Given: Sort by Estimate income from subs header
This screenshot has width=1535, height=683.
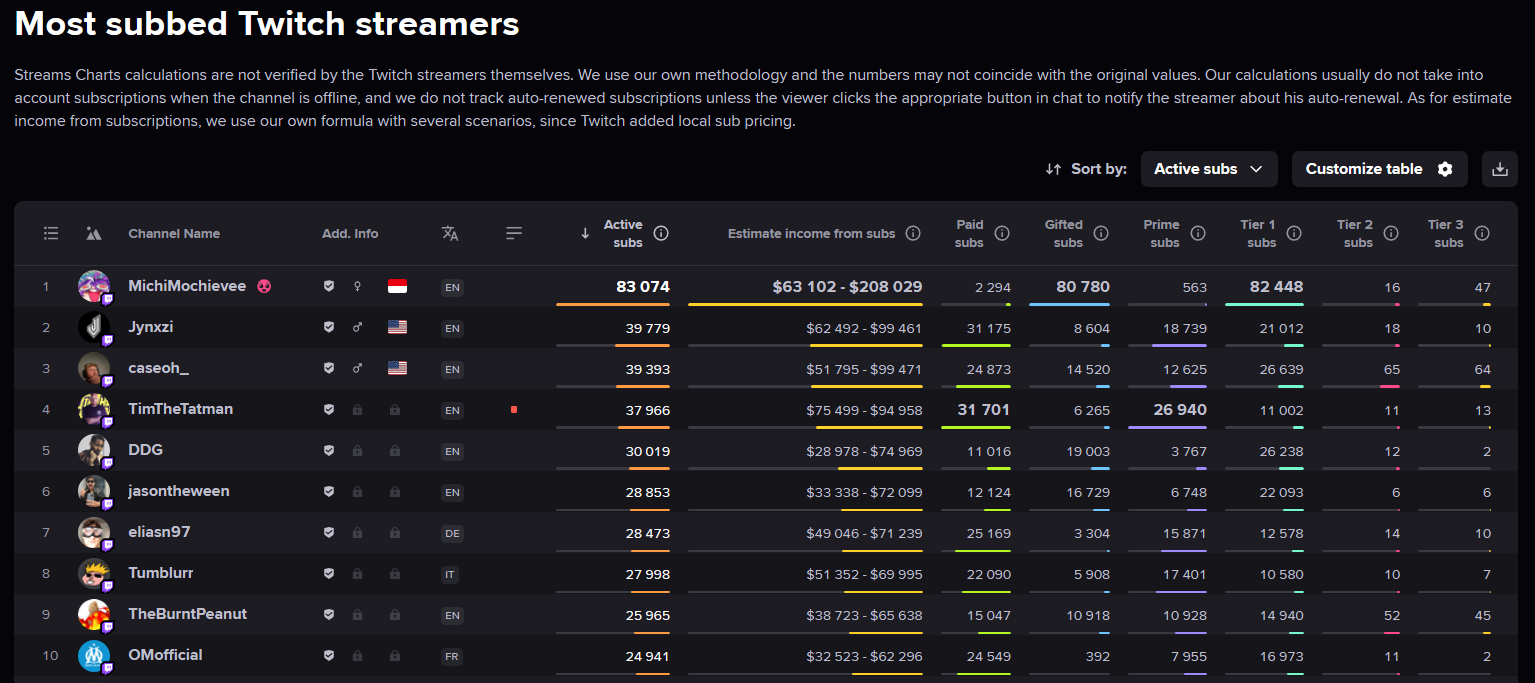Looking at the screenshot, I should [811, 233].
